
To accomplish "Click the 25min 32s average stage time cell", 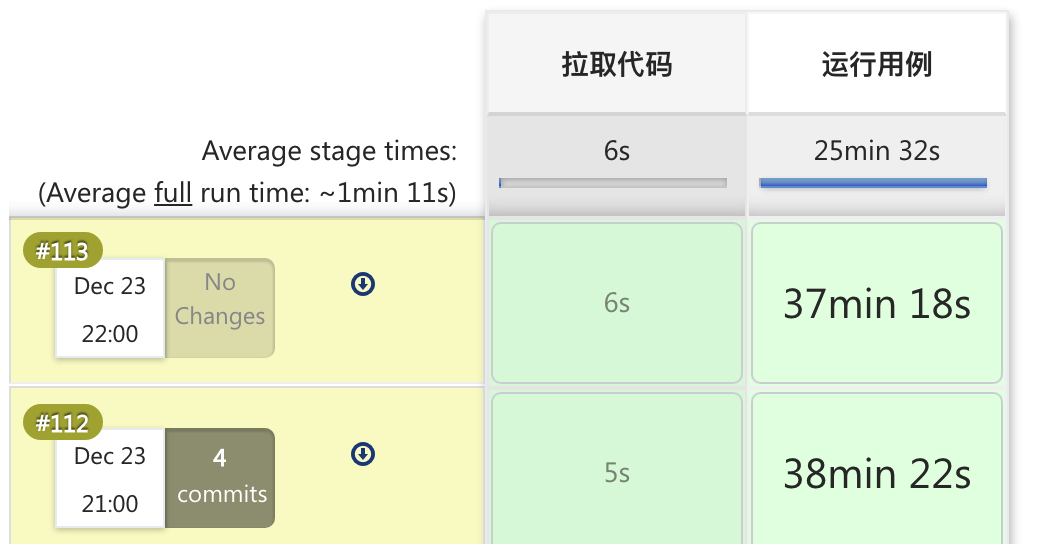I will point(876,165).
